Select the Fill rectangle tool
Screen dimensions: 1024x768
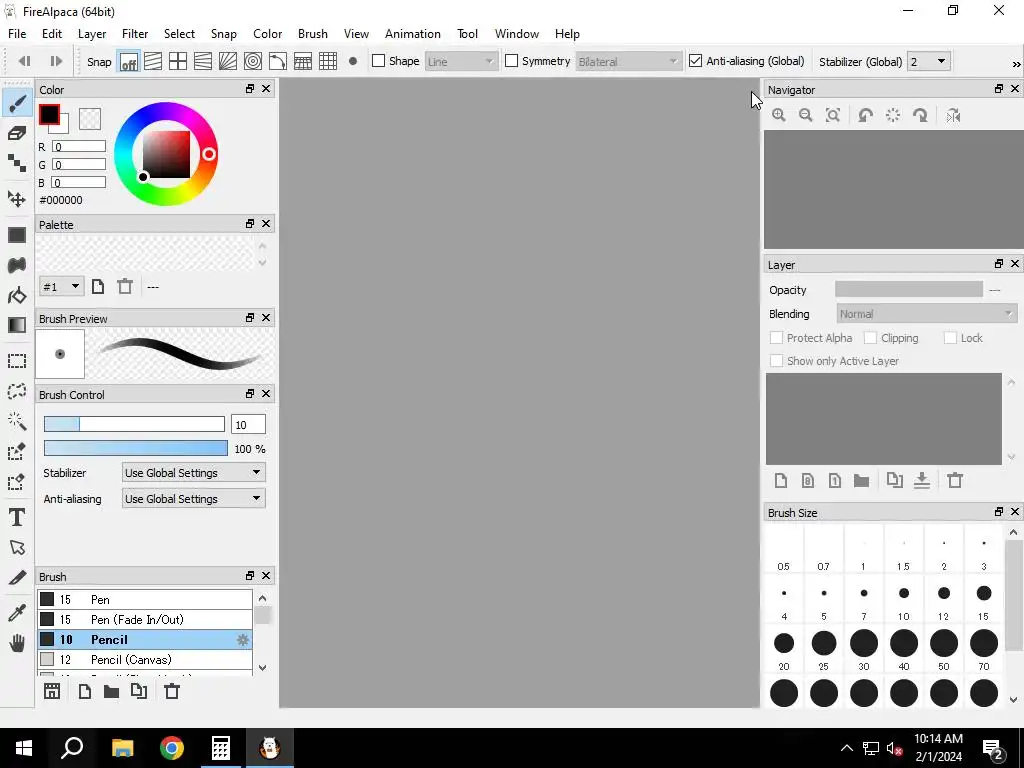tap(17, 235)
